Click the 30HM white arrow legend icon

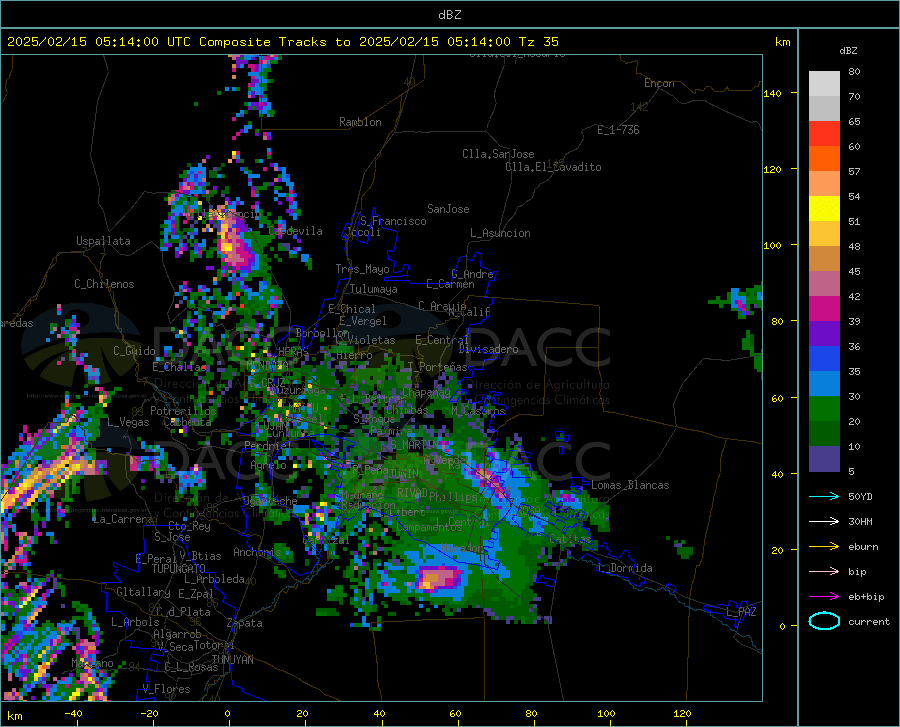click(x=824, y=522)
